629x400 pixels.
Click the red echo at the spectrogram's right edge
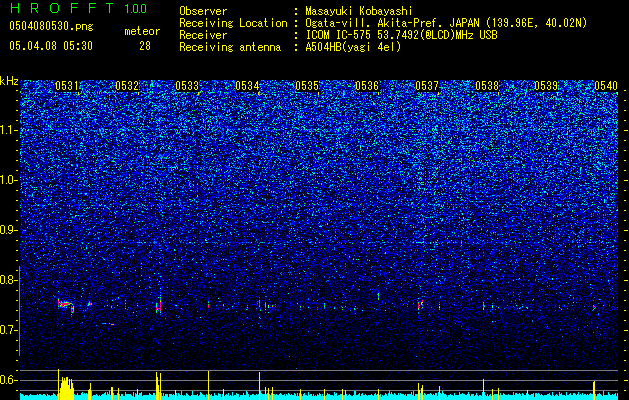[x=595, y=308]
